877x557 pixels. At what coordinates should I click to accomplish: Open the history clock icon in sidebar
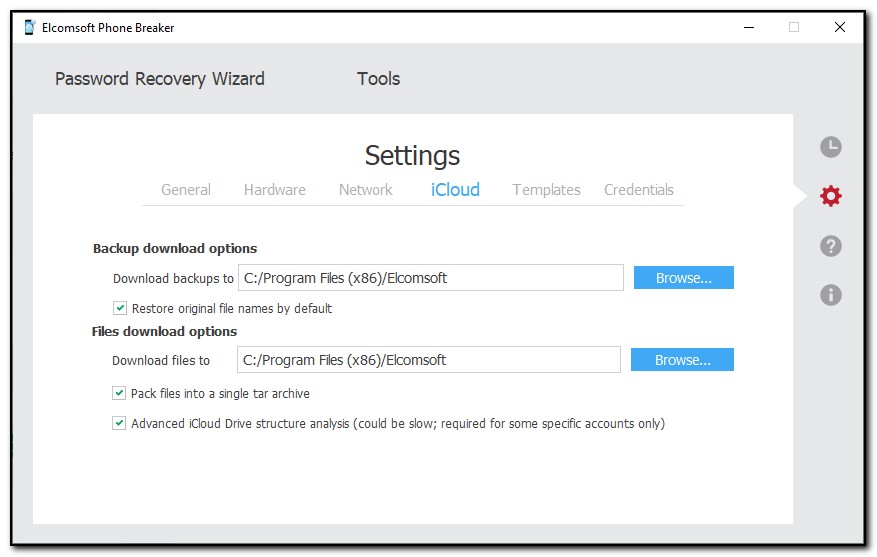coord(830,148)
